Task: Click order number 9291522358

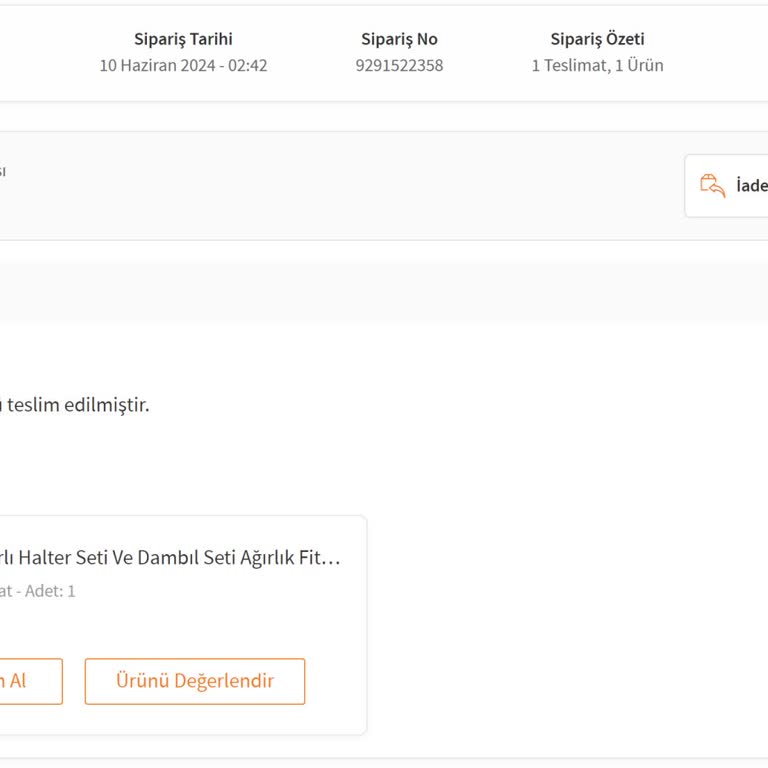Action: [x=399, y=66]
